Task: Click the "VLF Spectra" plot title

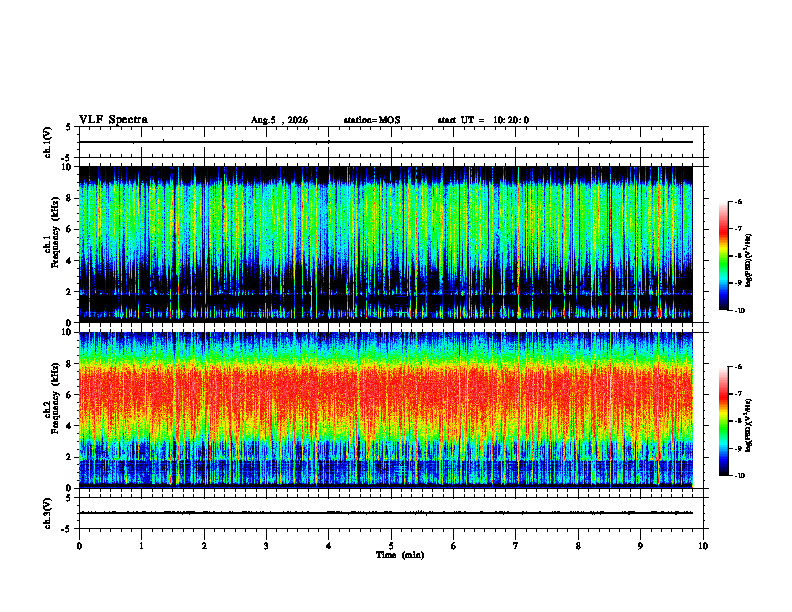Action: click(x=113, y=120)
